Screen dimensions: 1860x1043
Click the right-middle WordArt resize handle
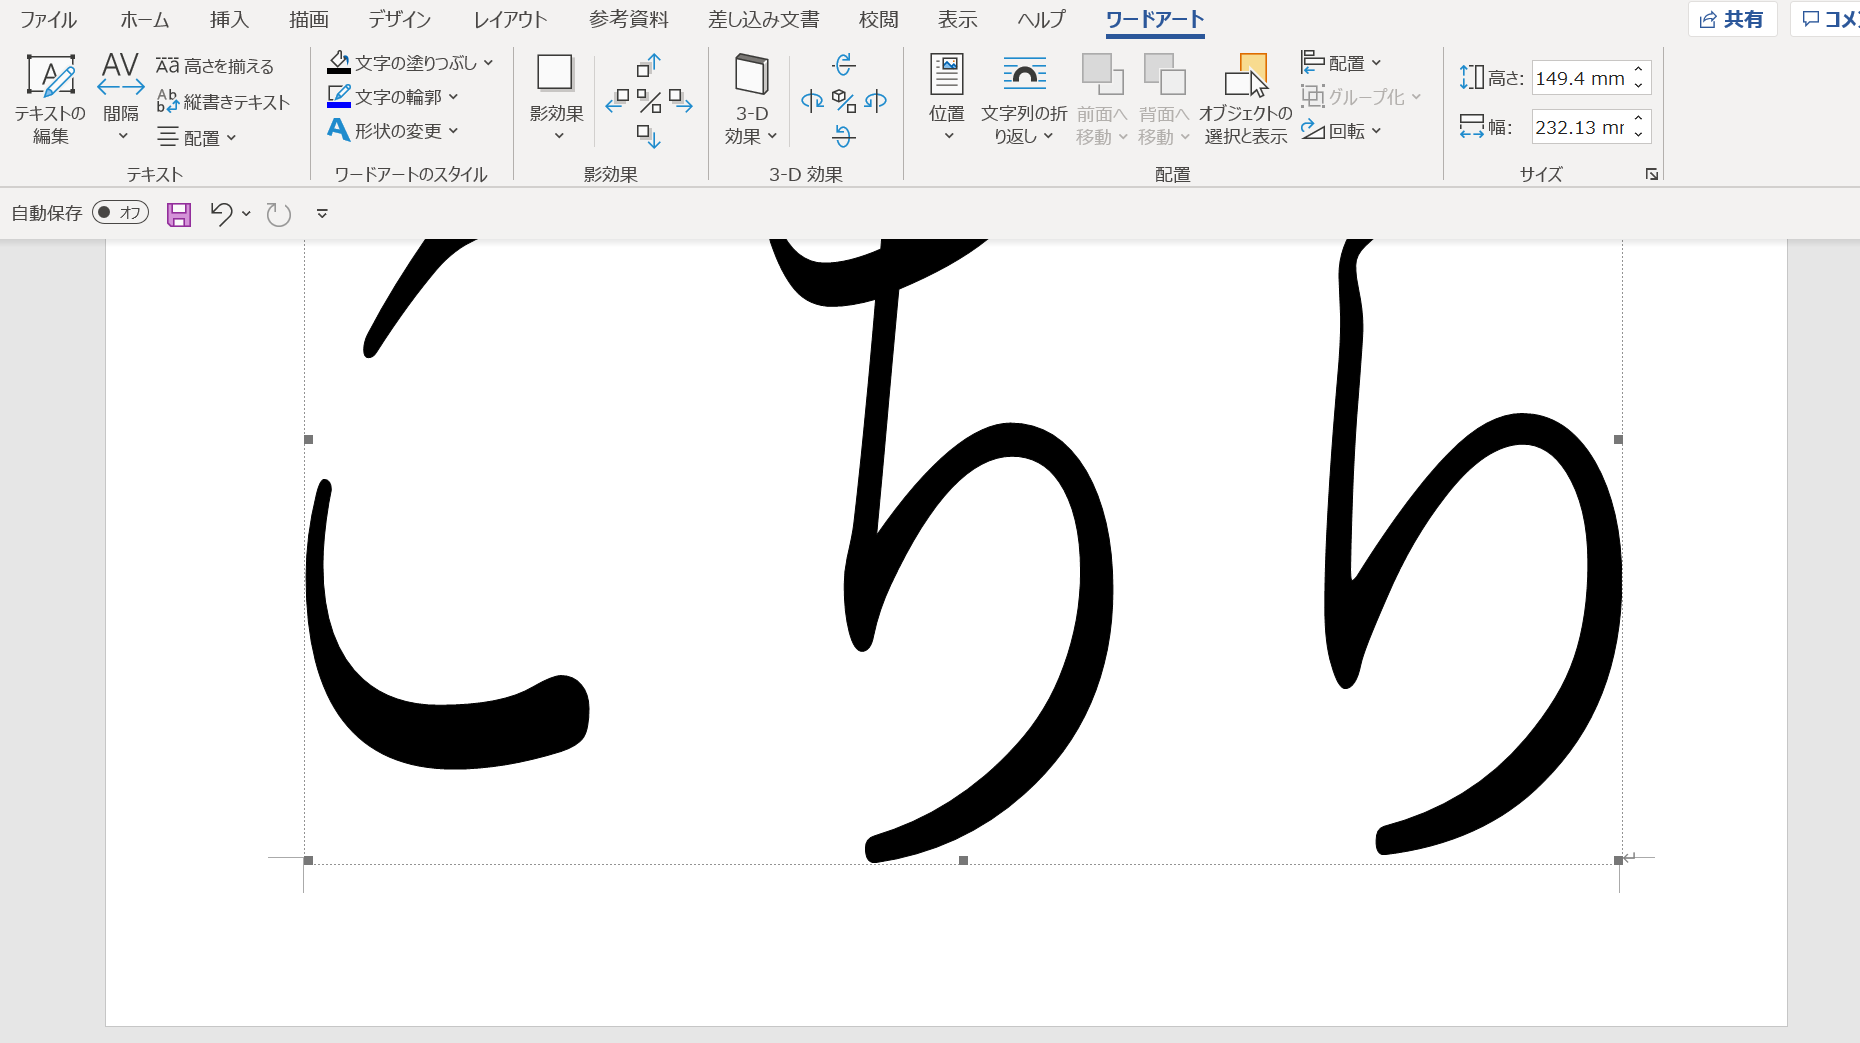(x=1618, y=439)
